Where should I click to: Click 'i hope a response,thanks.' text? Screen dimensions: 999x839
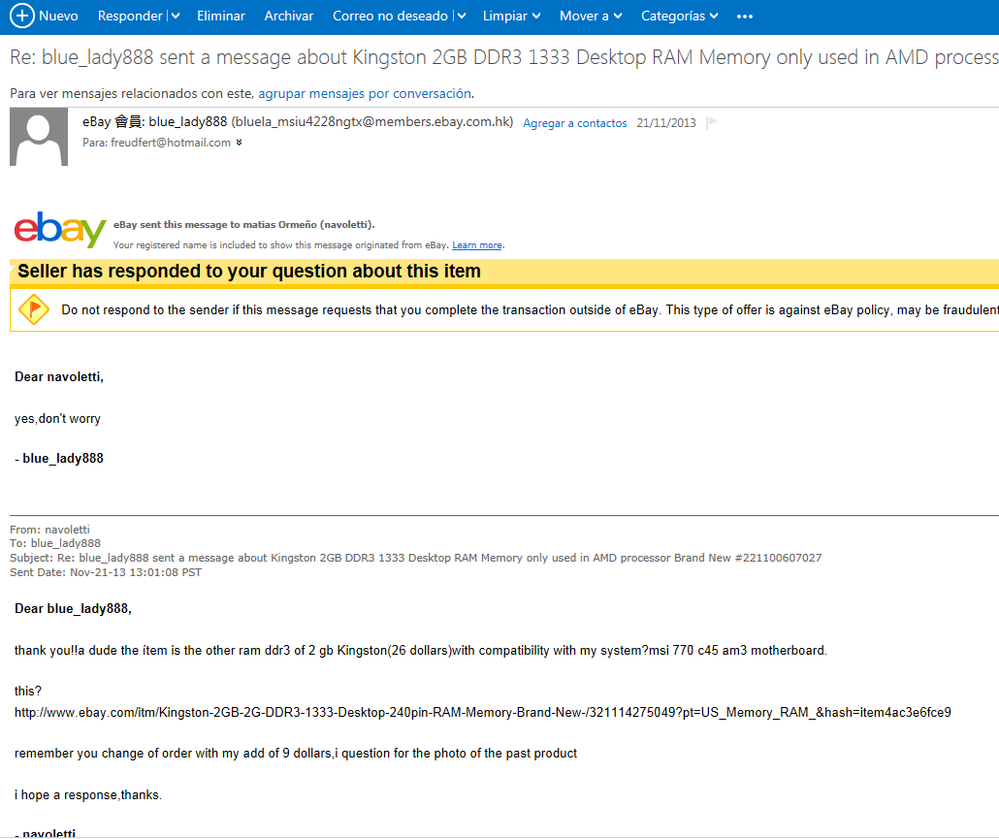[x=88, y=795]
